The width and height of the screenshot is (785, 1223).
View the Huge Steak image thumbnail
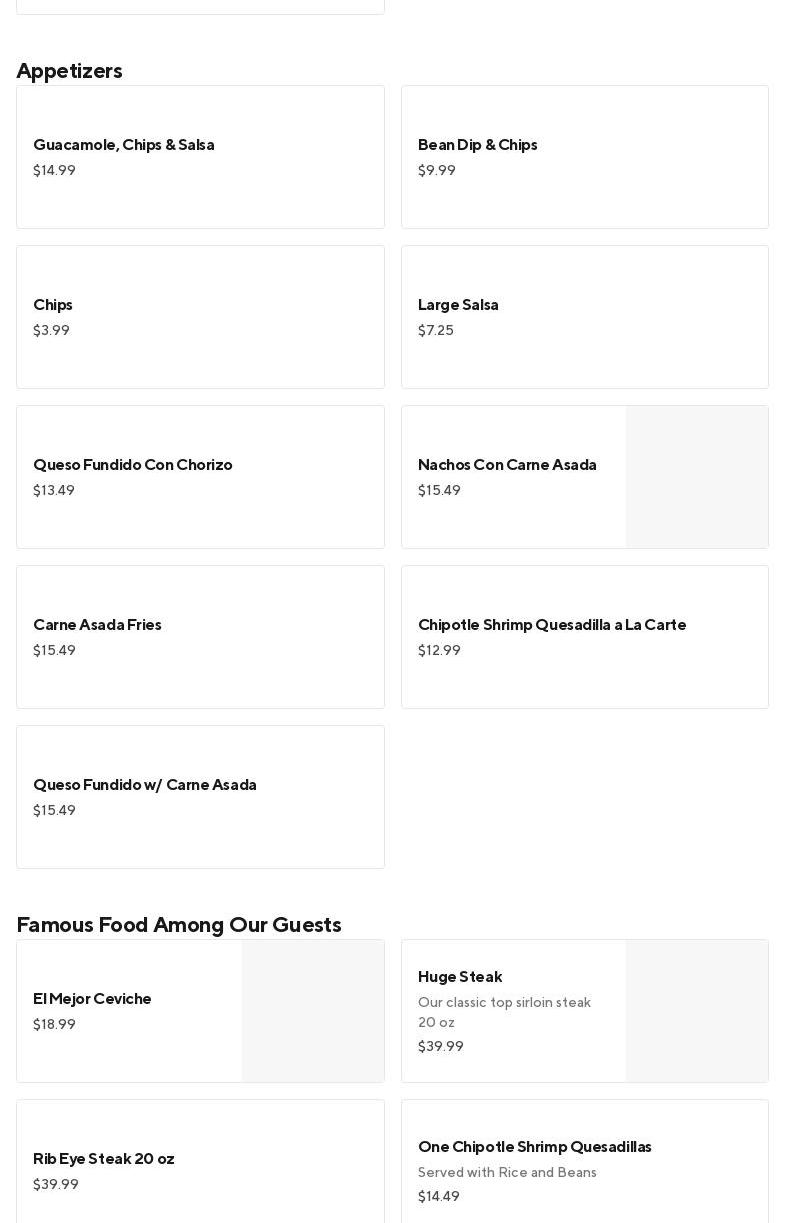coord(696,1011)
